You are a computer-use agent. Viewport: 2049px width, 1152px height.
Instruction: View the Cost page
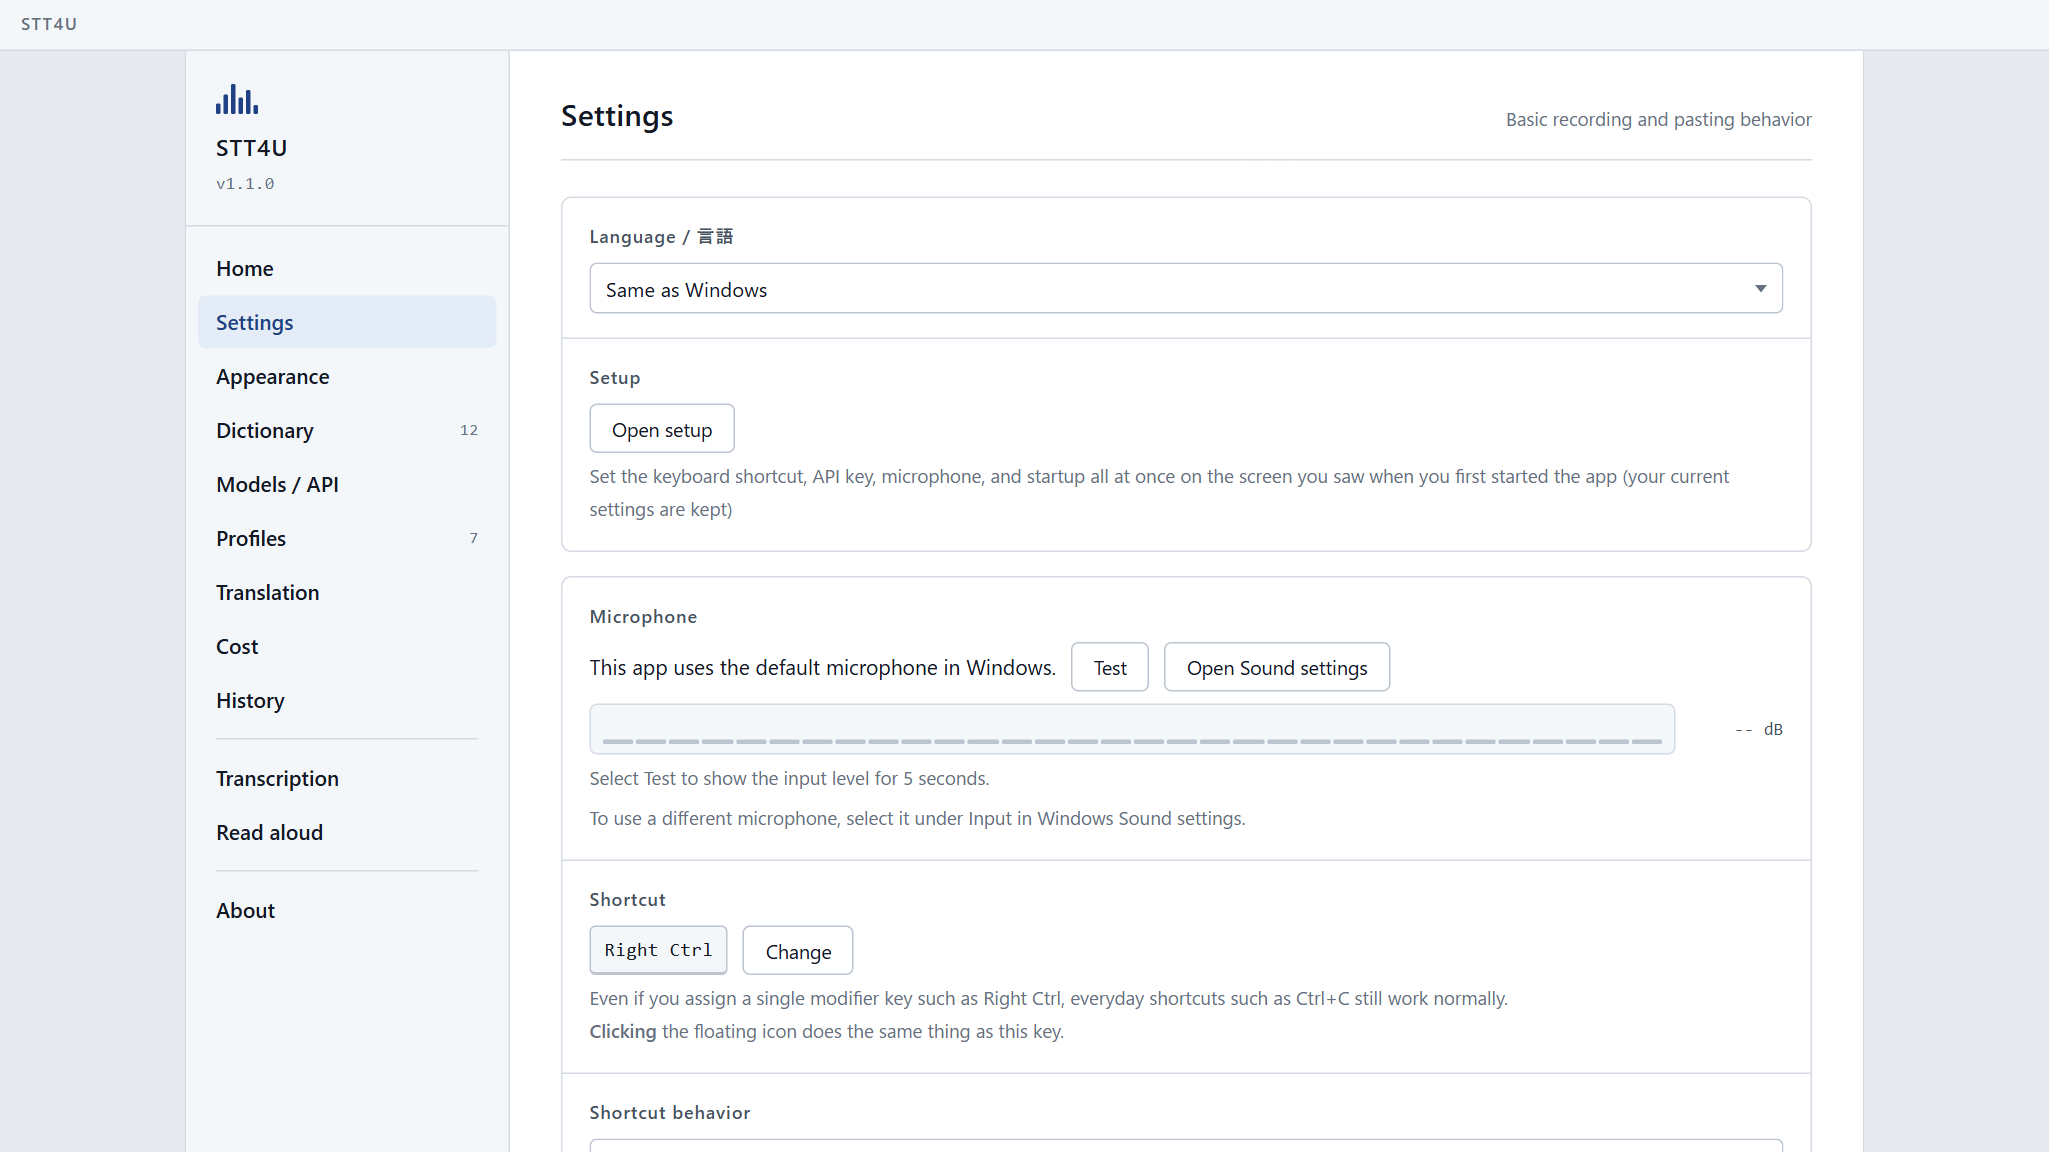point(347,646)
